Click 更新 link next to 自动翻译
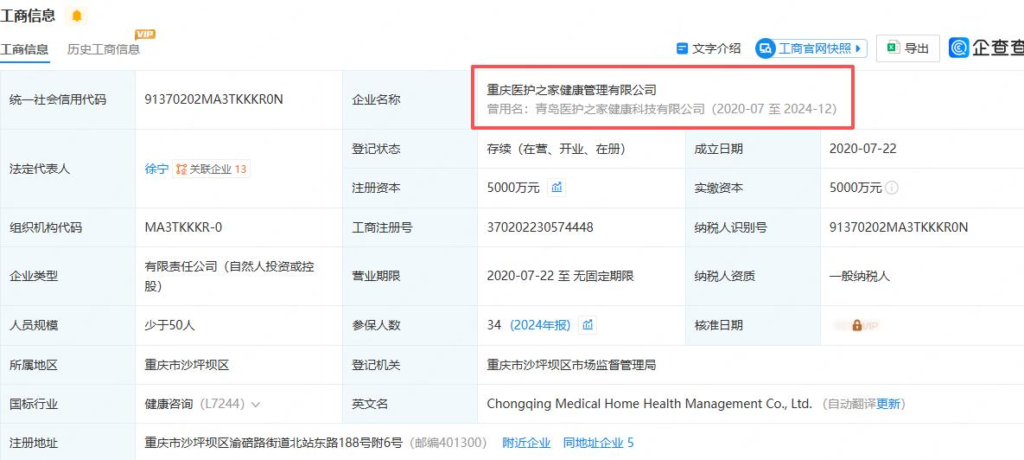Viewport: 1024px width, 460px height. tap(888, 404)
